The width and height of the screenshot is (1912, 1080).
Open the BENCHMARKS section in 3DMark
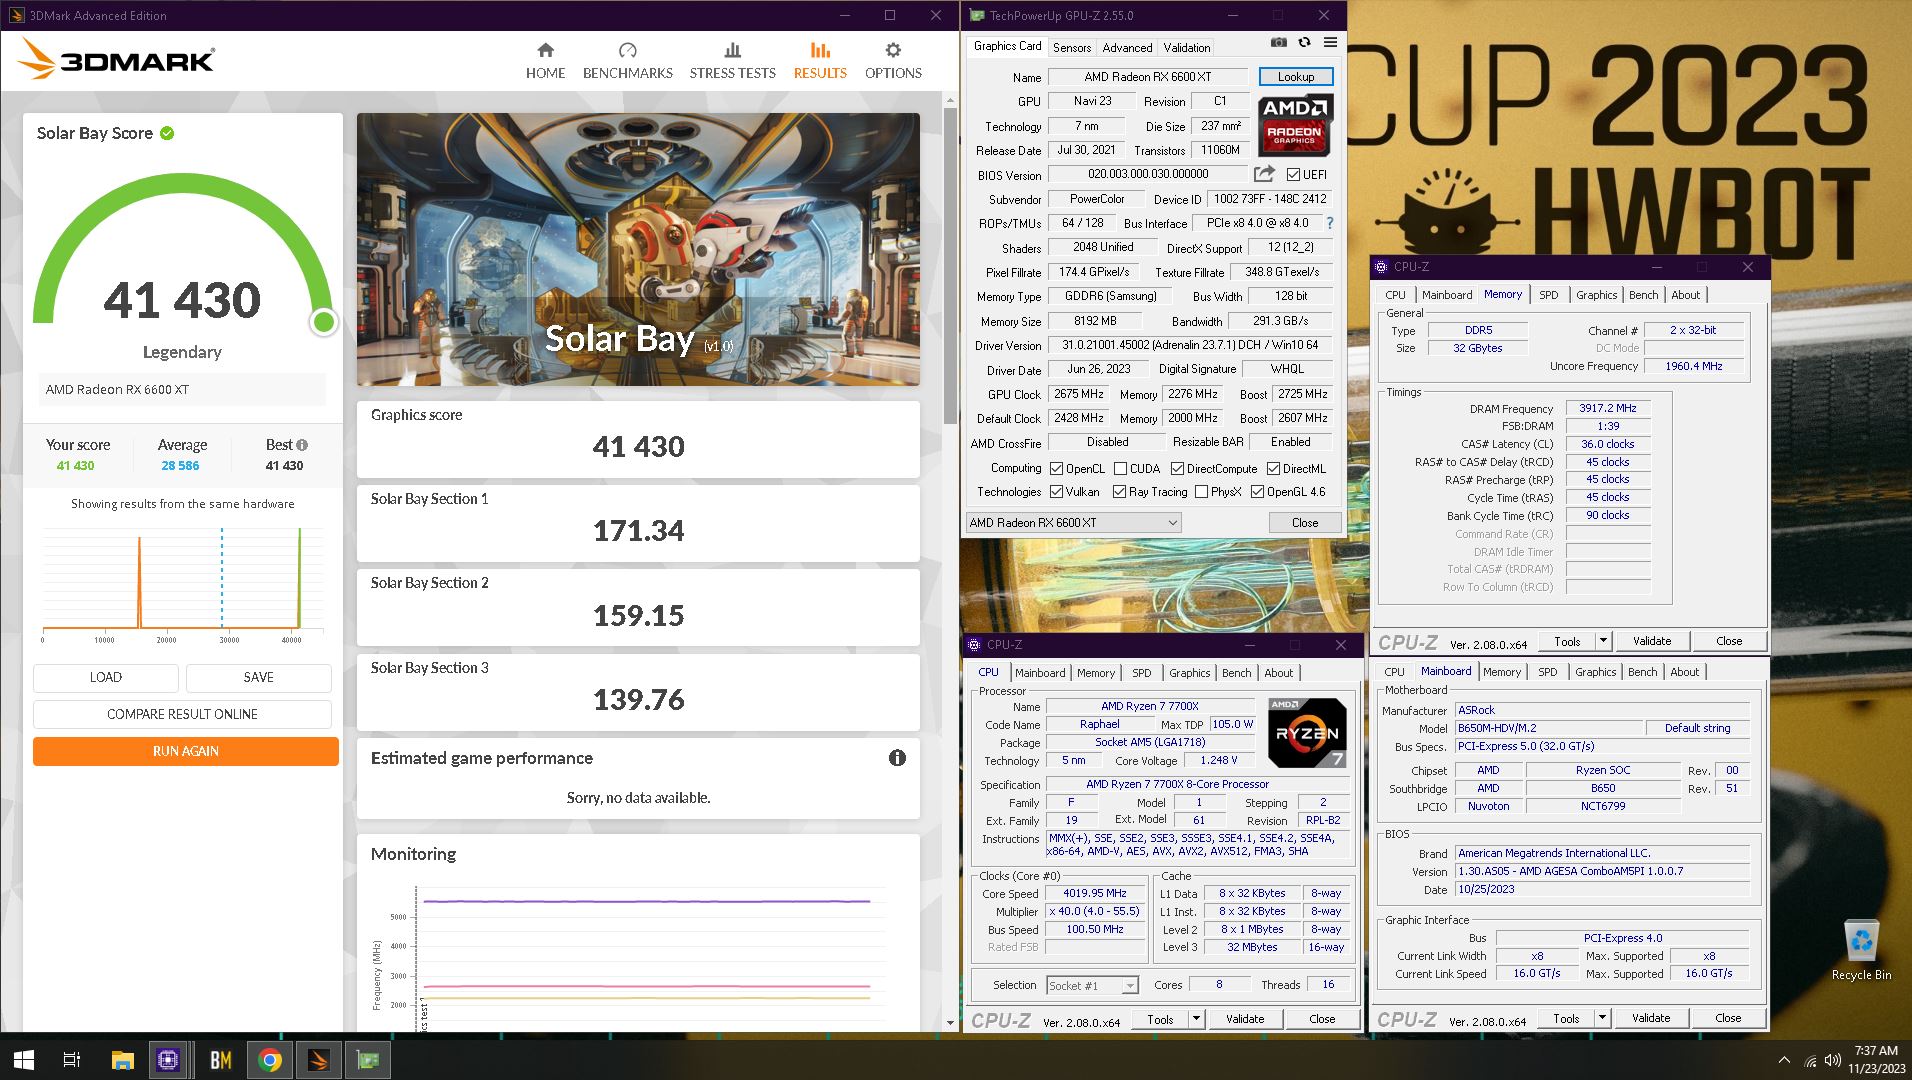[627, 61]
